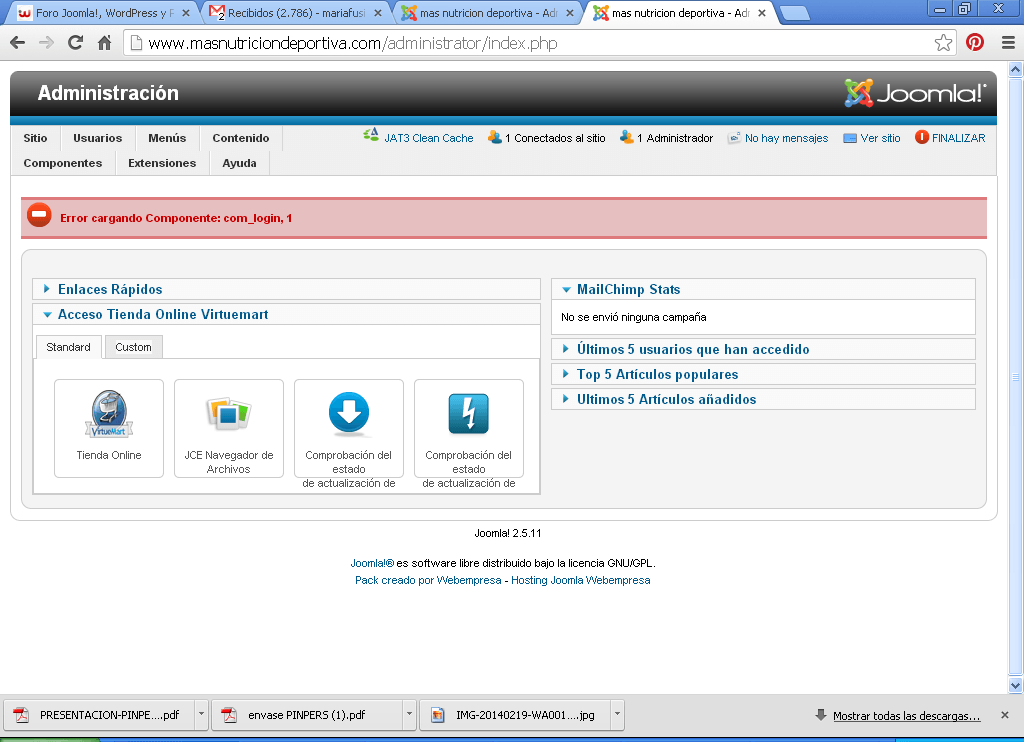This screenshot has height=742, width=1024.
Task: Click the vertical scrollbar down arrow
Action: [1016, 685]
